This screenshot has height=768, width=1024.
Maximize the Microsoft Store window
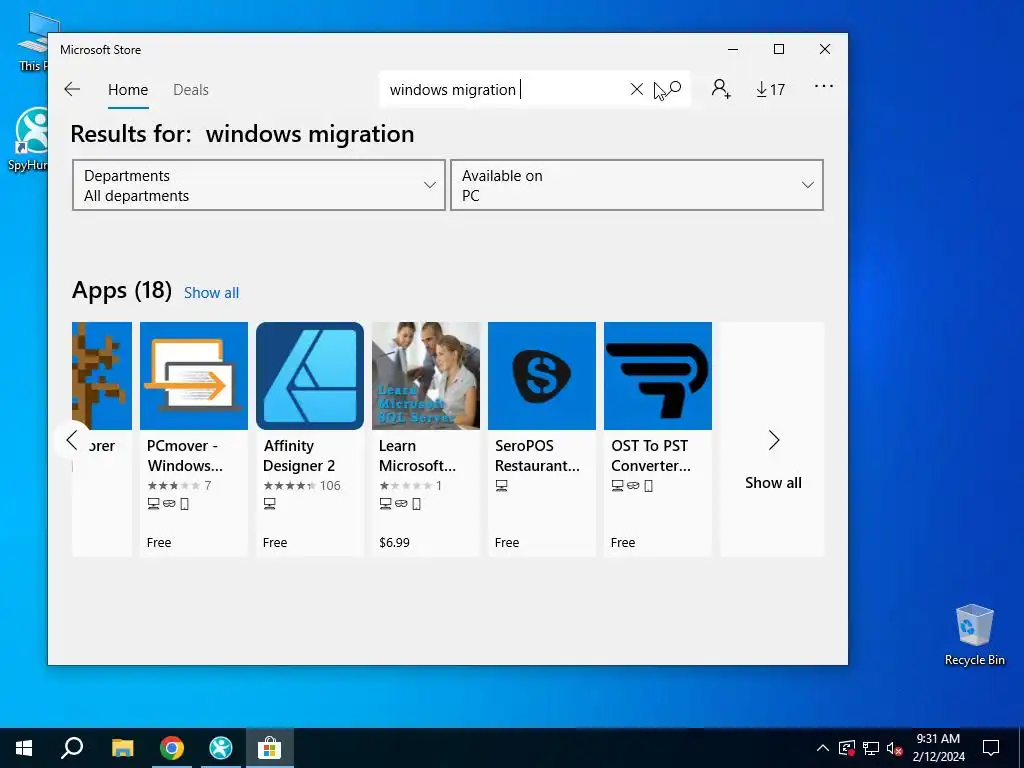[778, 50]
